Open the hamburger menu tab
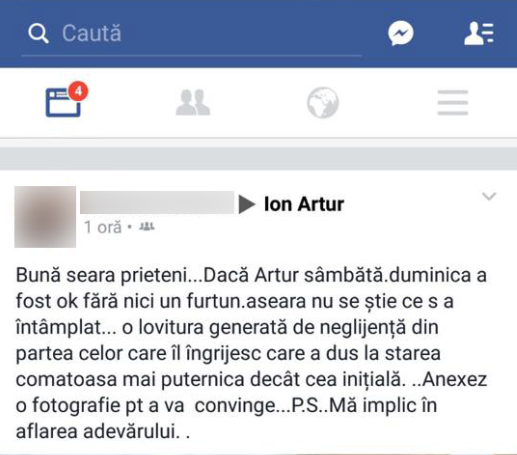This screenshot has height=455, width=517. tap(453, 102)
